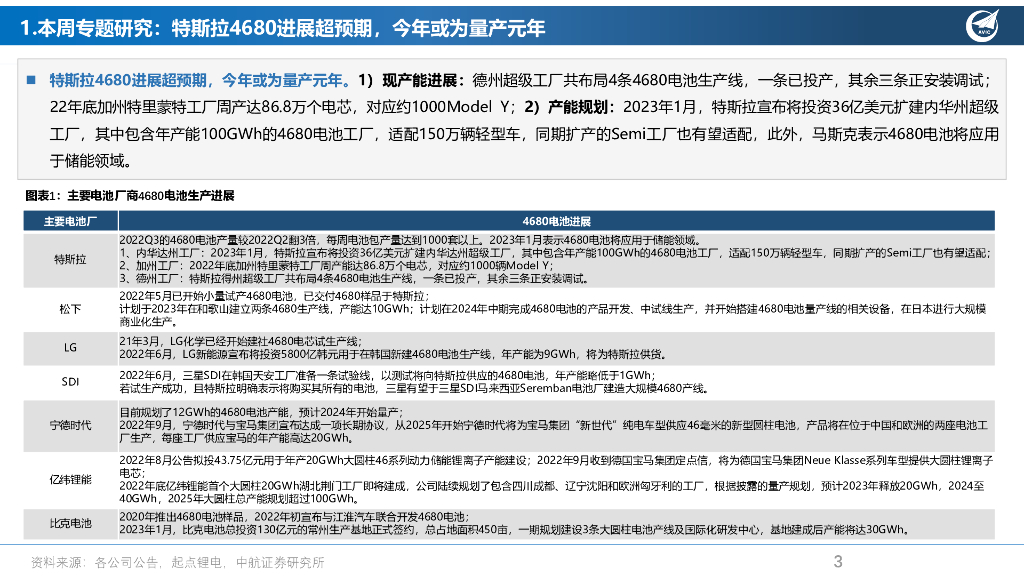Select the 'LG' row label

click(x=71, y=348)
